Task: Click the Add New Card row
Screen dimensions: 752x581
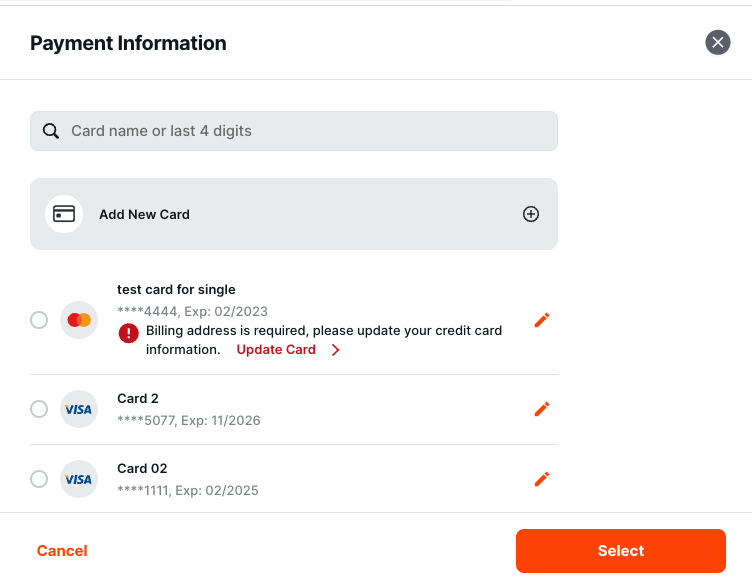Action: [294, 214]
